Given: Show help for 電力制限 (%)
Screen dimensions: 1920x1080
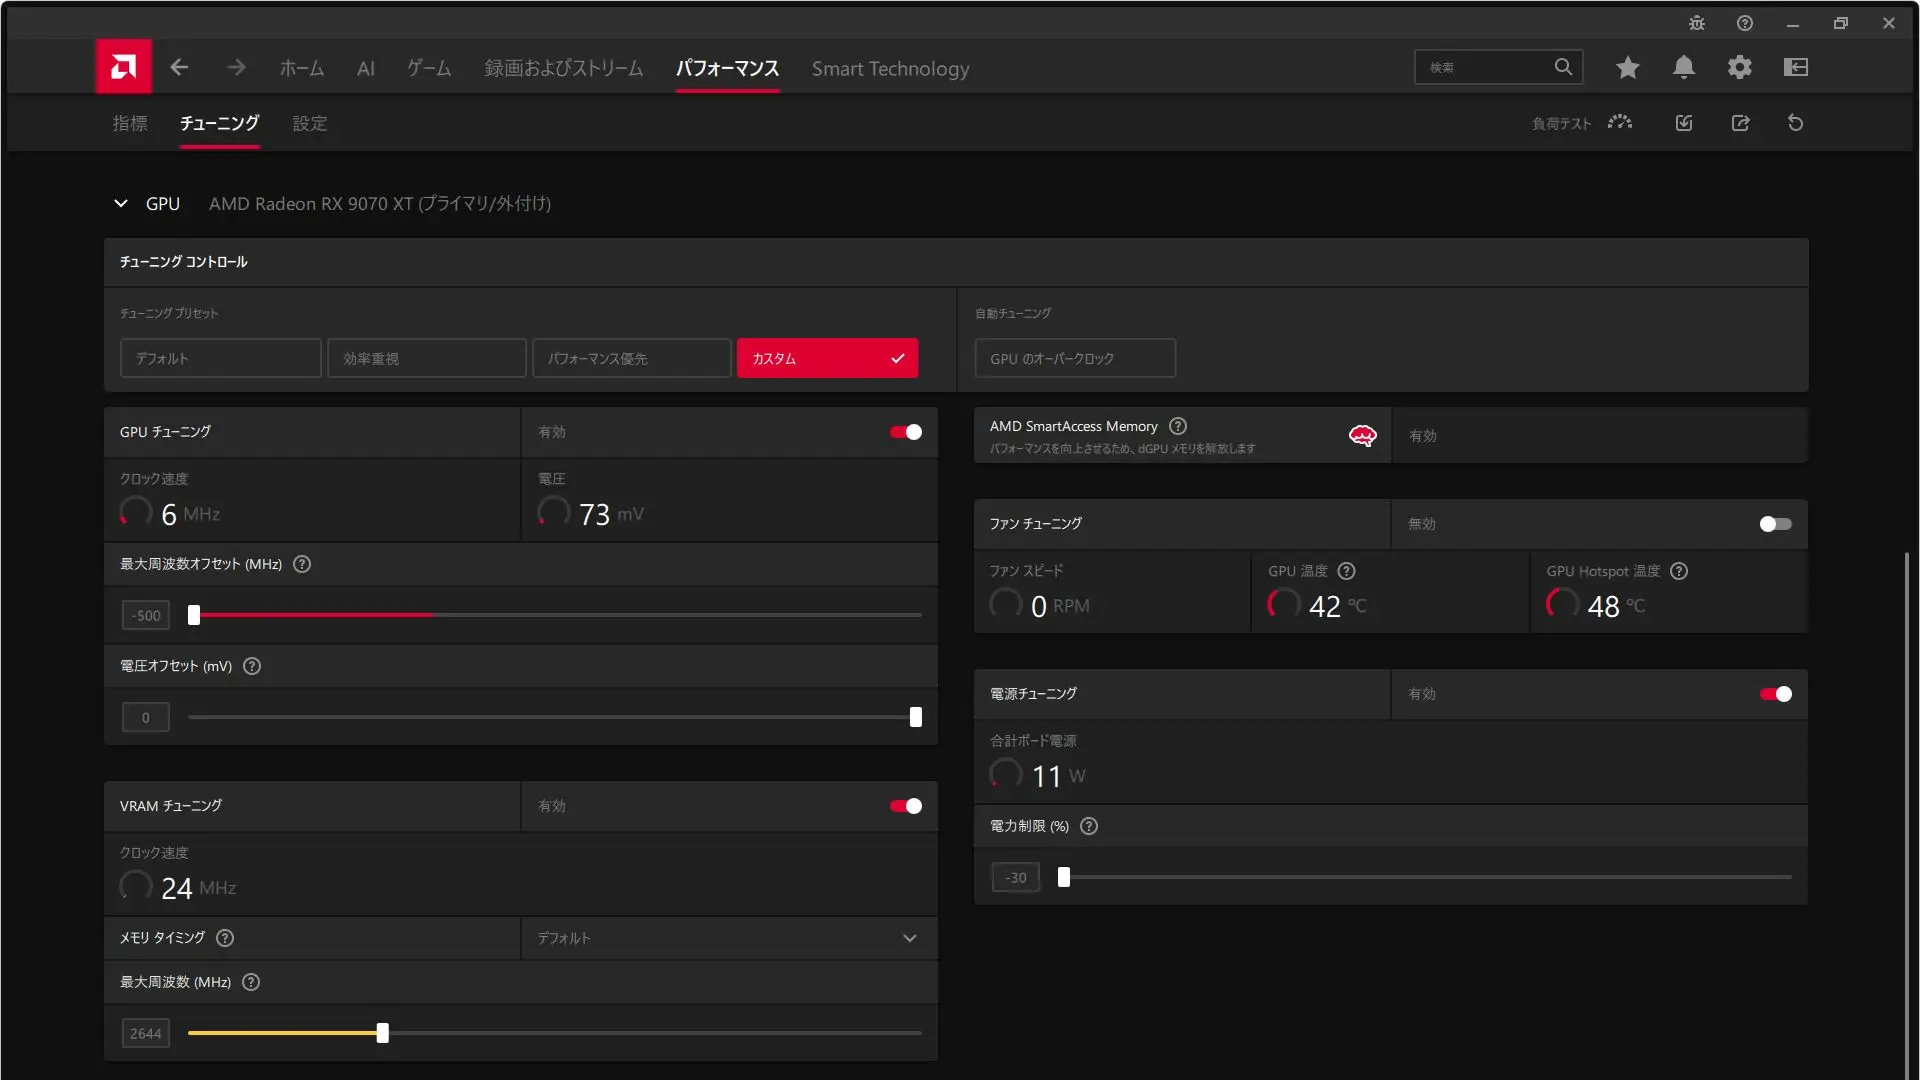Looking at the screenshot, I should [1089, 826].
